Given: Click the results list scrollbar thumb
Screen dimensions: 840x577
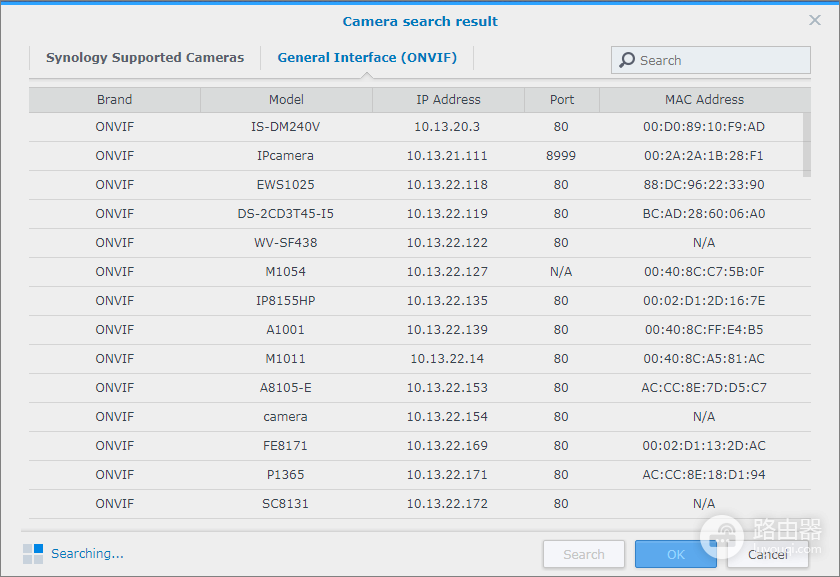Looking at the screenshot, I should coord(807,145).
